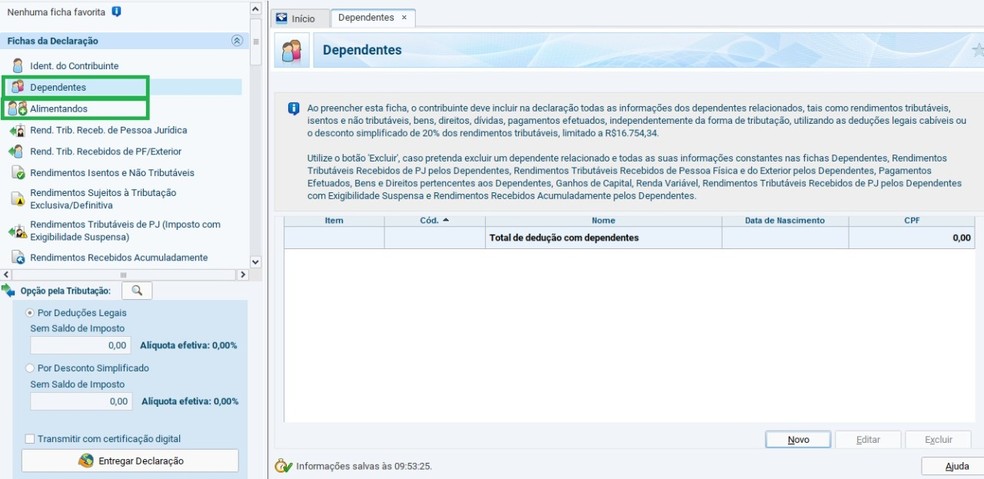Select Por Deduções Legais radio option

click(30, 313)
